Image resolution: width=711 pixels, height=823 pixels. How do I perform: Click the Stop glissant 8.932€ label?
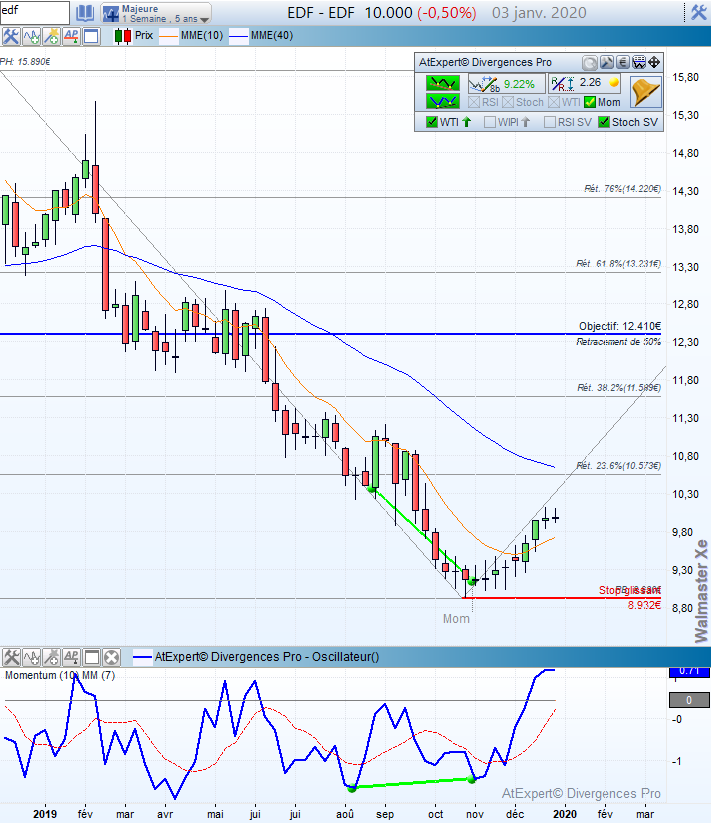pos(630,597)
